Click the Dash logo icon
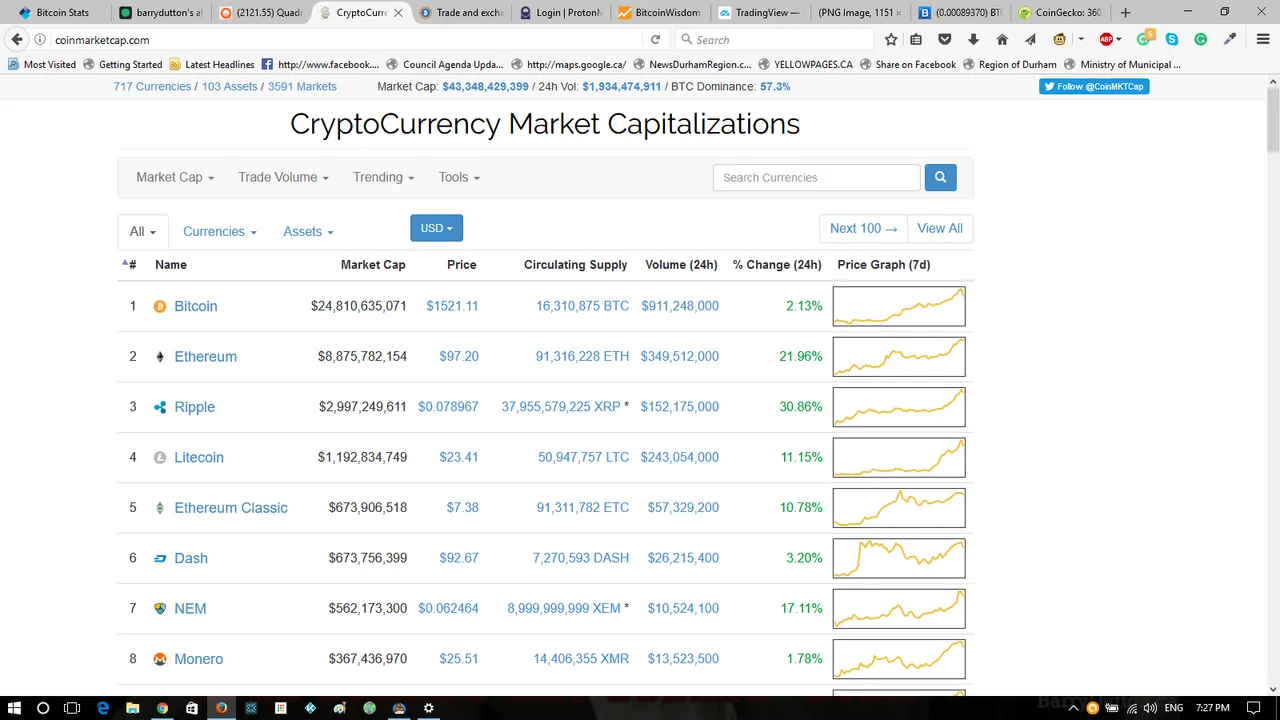Viewport: 1280px width, 720px height. 160,558
